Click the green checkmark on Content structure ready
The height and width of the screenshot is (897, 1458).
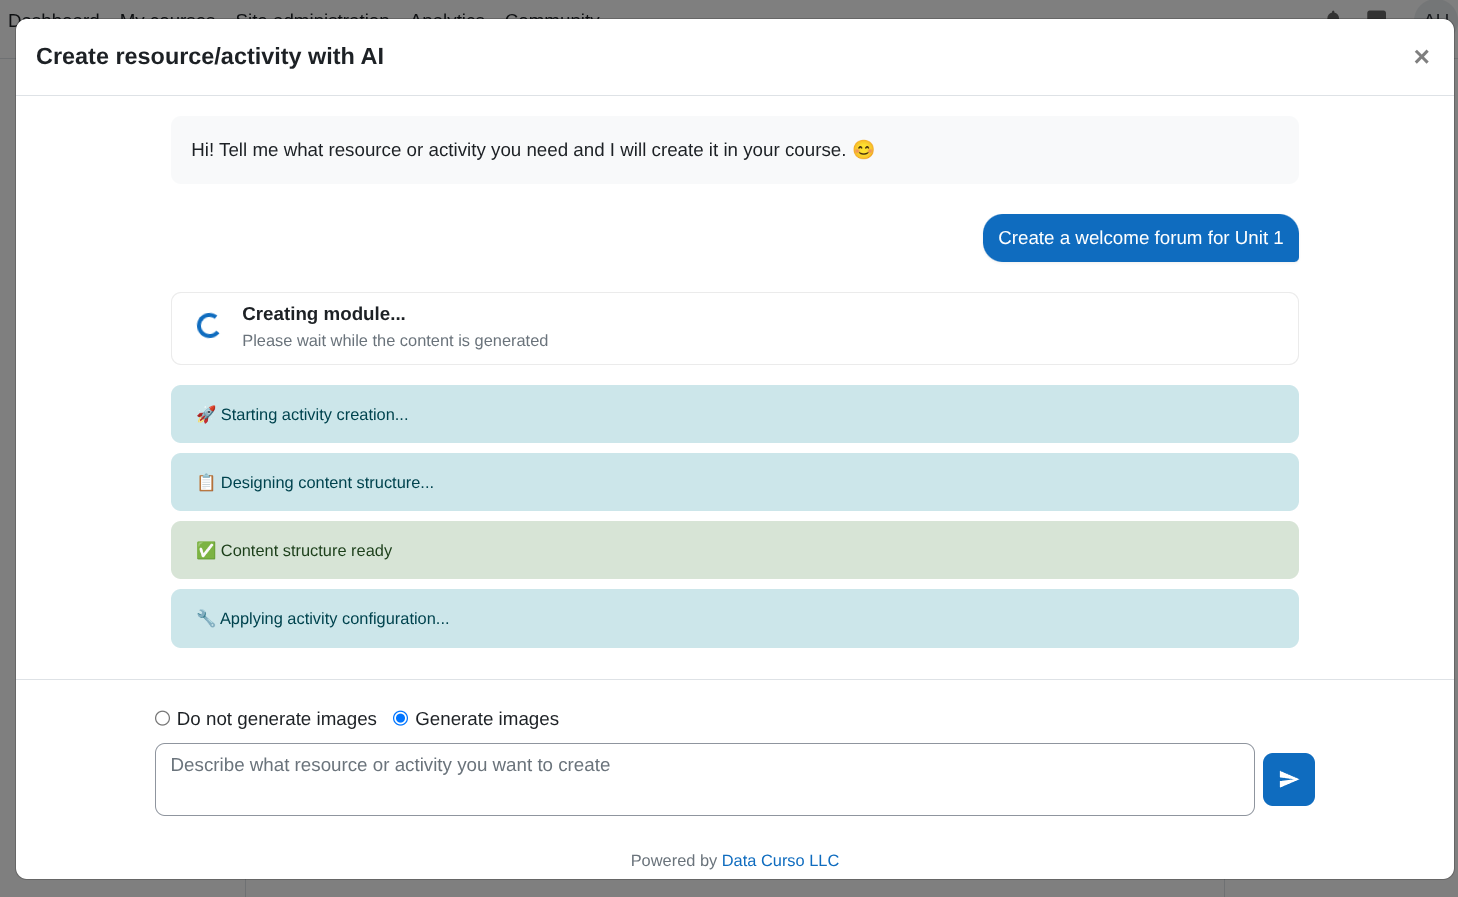coord(205,549)
